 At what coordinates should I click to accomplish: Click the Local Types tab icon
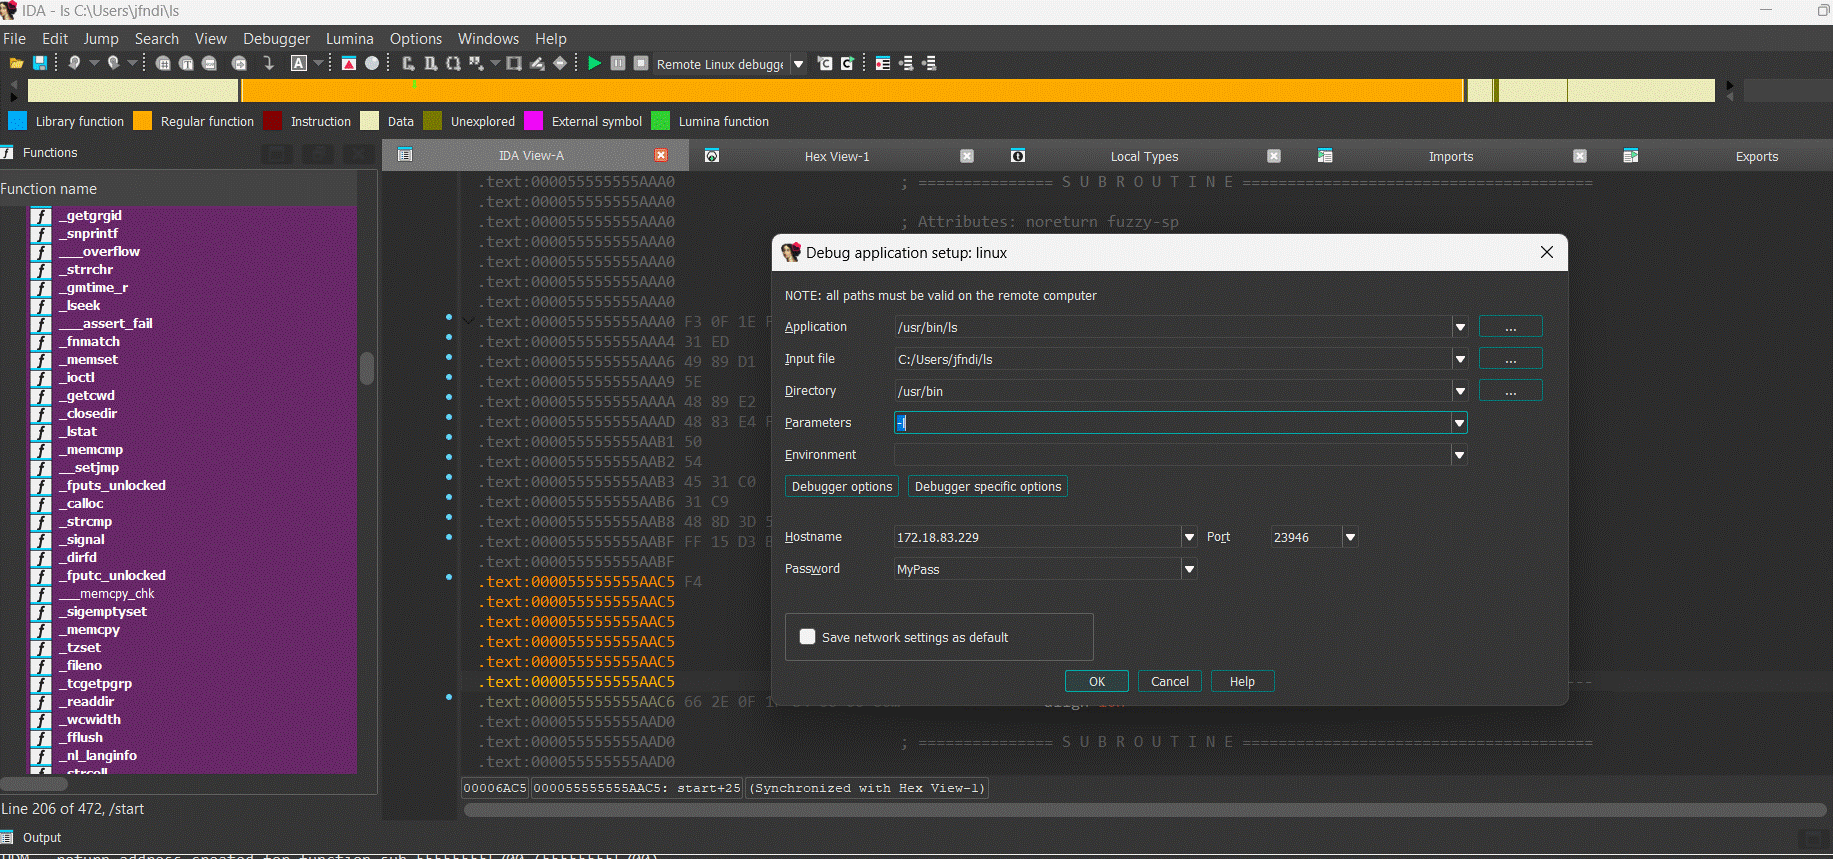click(x=1018, y=156)
